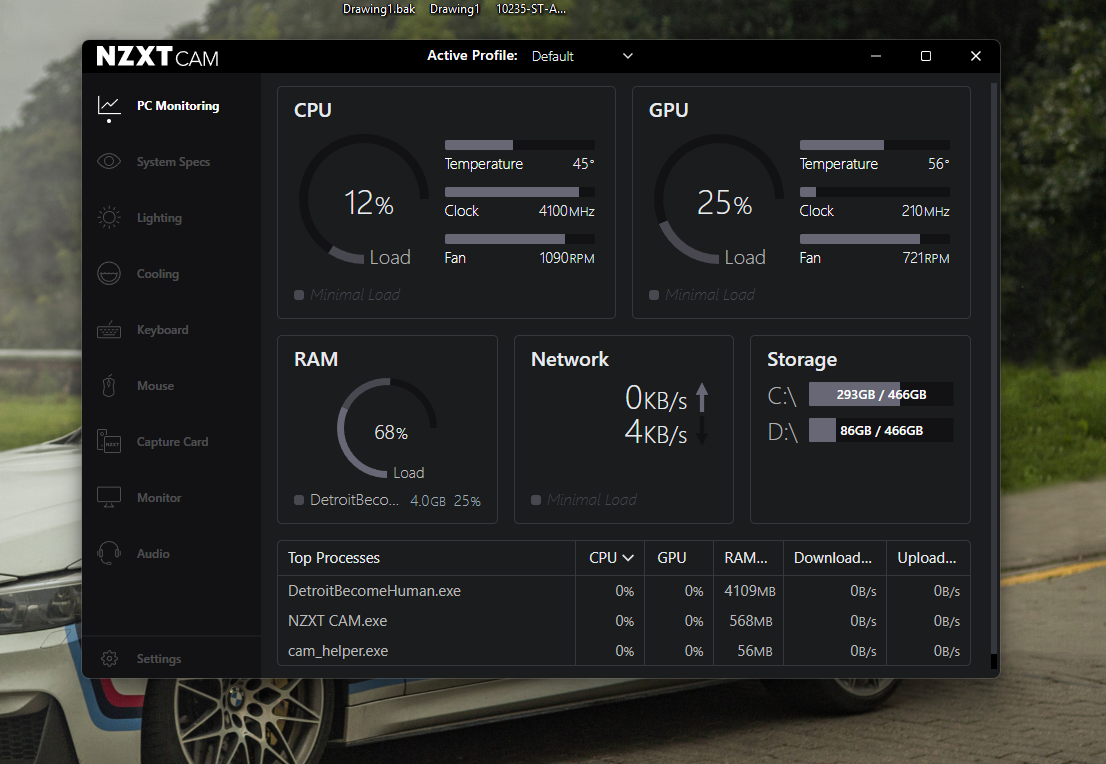Sort processes by CPU column chevron

pyautogui.click(x=628, y=558)
